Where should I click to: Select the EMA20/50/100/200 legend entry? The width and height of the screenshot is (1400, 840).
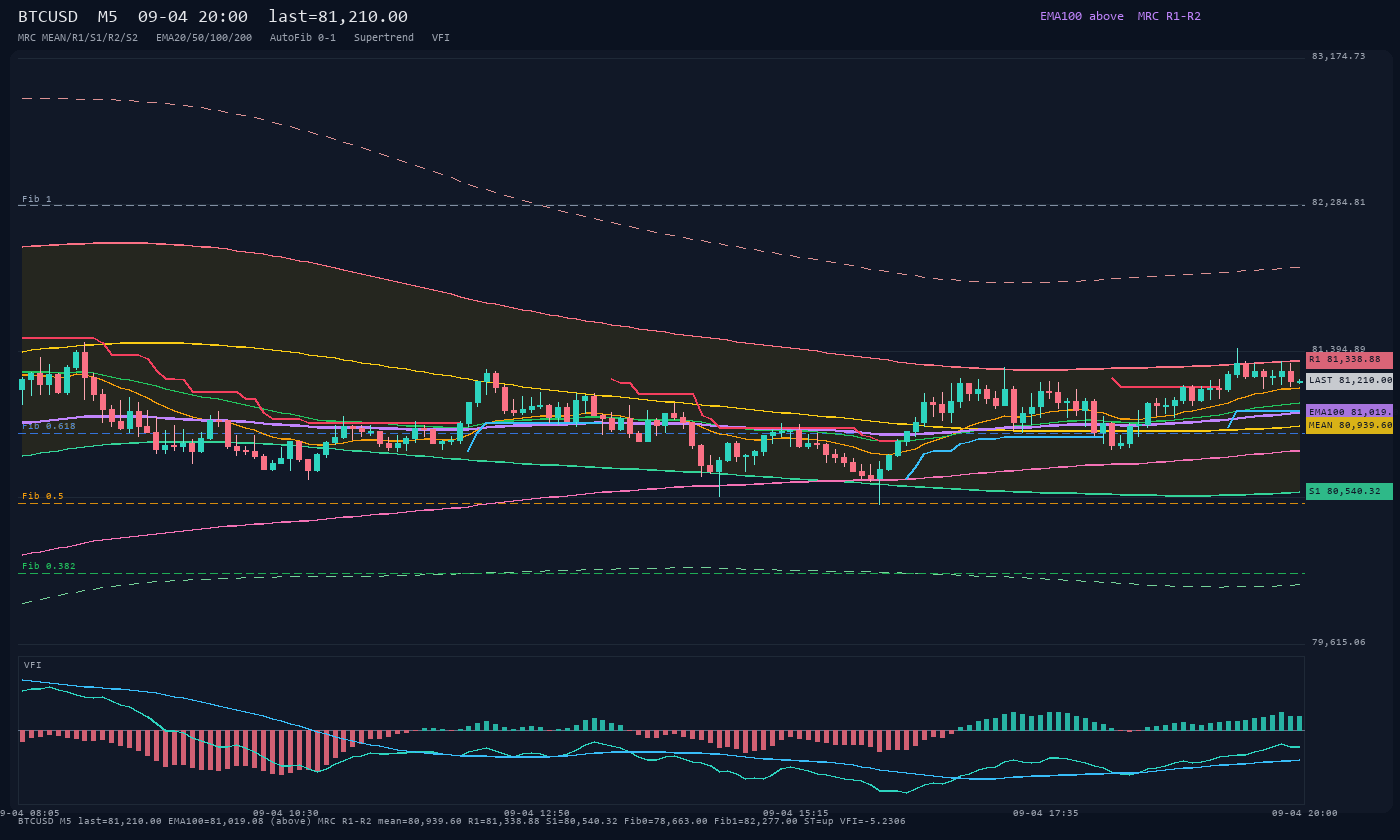(x=204, y=37)
